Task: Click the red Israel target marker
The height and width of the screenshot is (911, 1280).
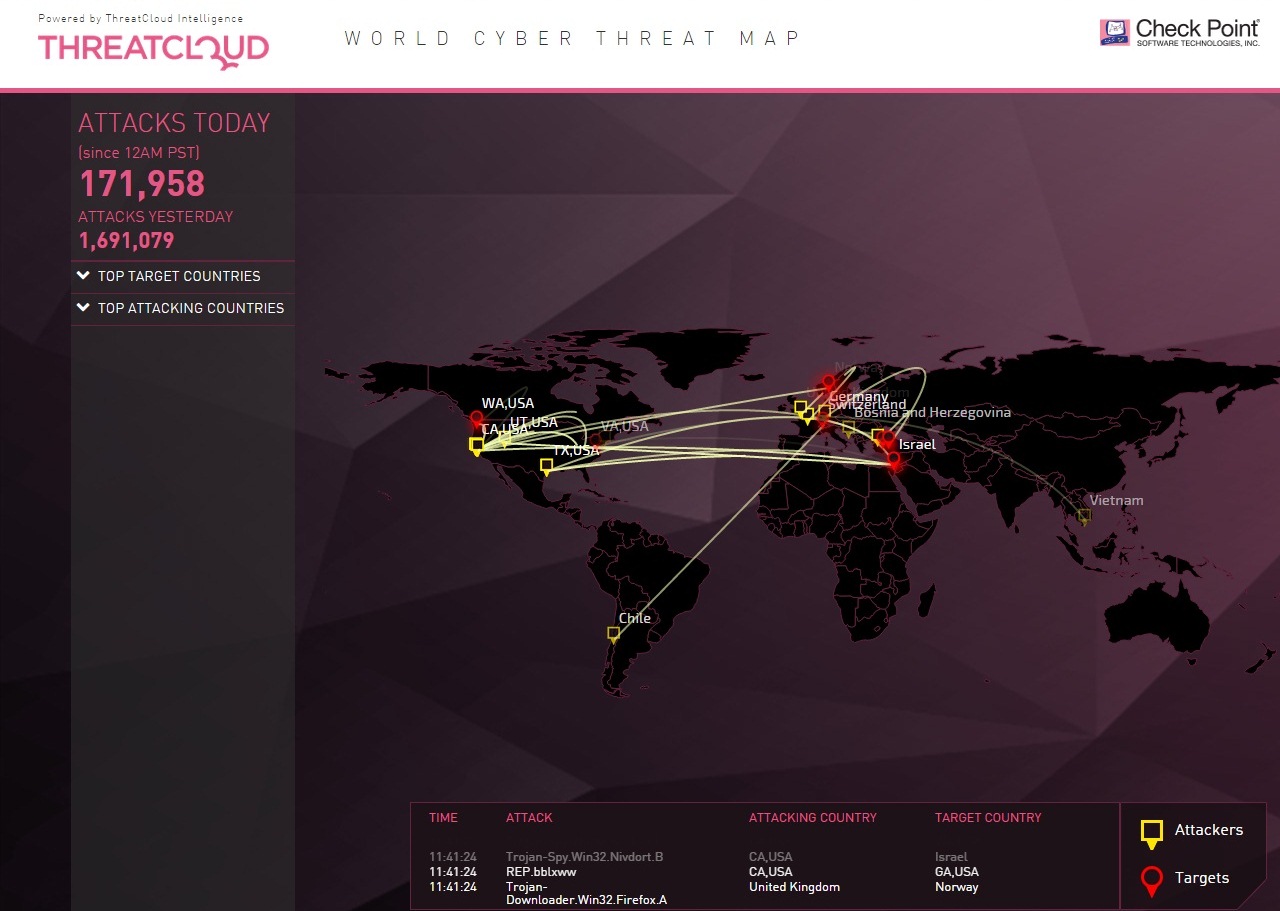Action: click(893, 462)
